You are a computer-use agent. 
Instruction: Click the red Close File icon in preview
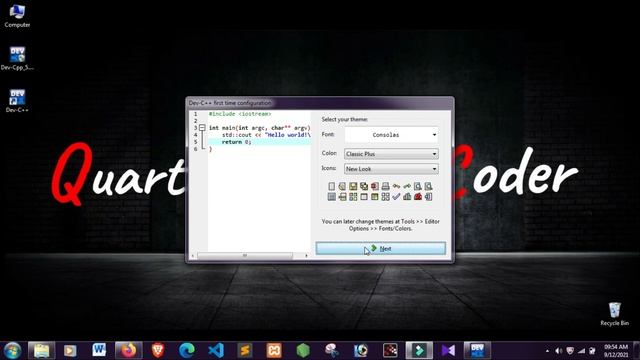(x=375, y=186)
